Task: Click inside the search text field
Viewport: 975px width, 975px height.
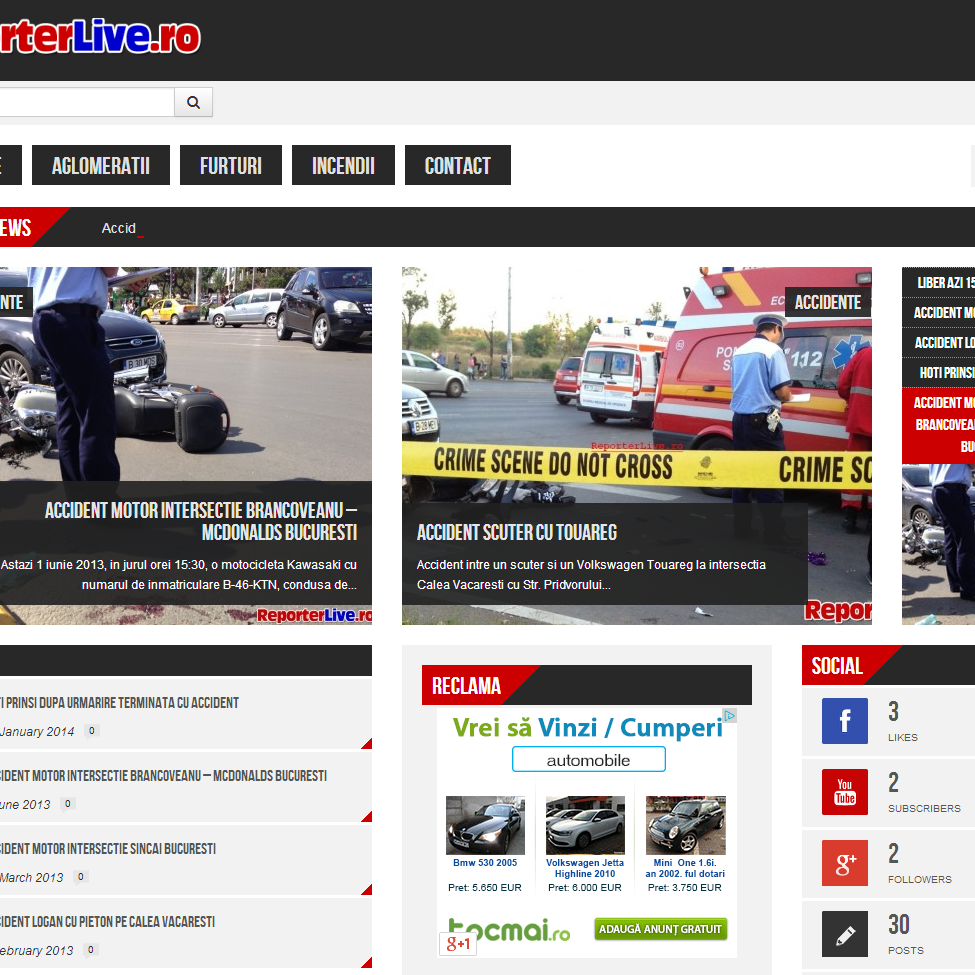Action: [85, 102]
